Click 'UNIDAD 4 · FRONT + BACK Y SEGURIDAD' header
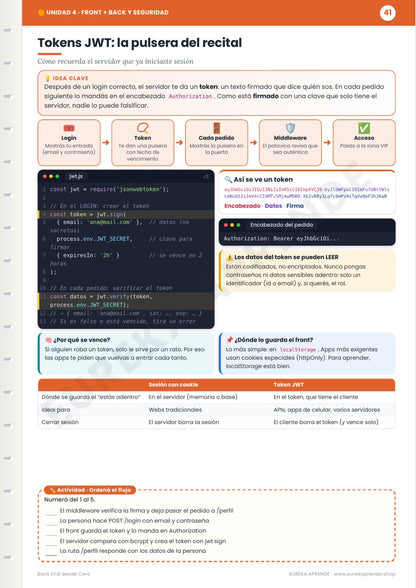416x588 pixels. pos(107,12)
